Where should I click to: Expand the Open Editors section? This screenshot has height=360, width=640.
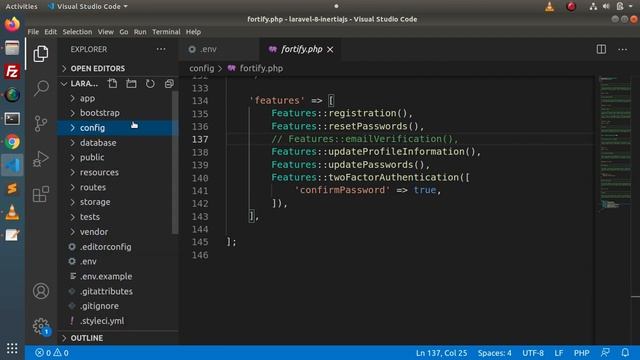[x=118, y=69]
